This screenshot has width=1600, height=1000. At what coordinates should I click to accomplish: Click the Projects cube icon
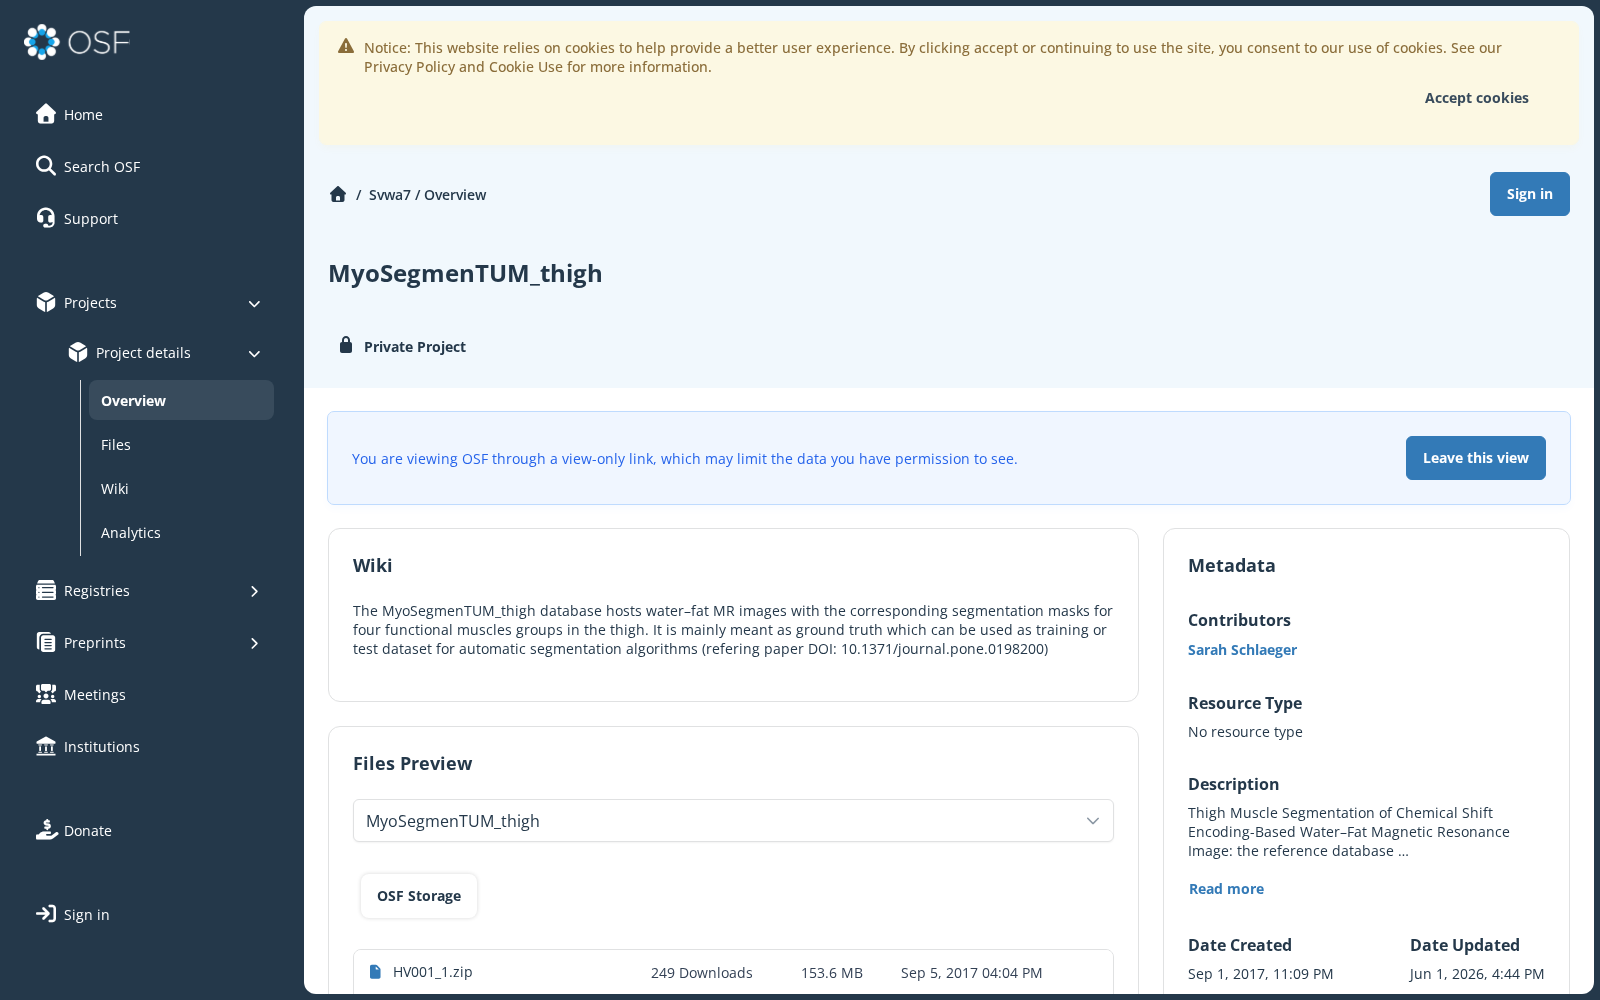point(46,302)
